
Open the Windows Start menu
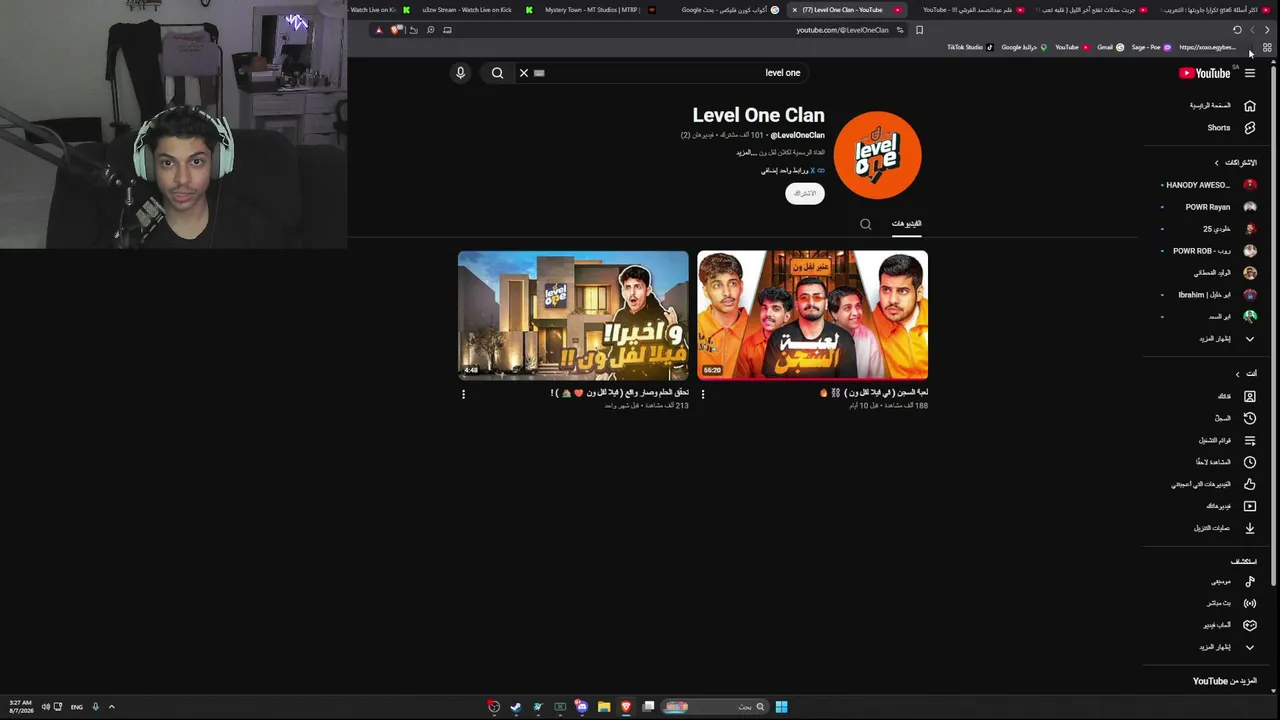(x=781, y=707)
